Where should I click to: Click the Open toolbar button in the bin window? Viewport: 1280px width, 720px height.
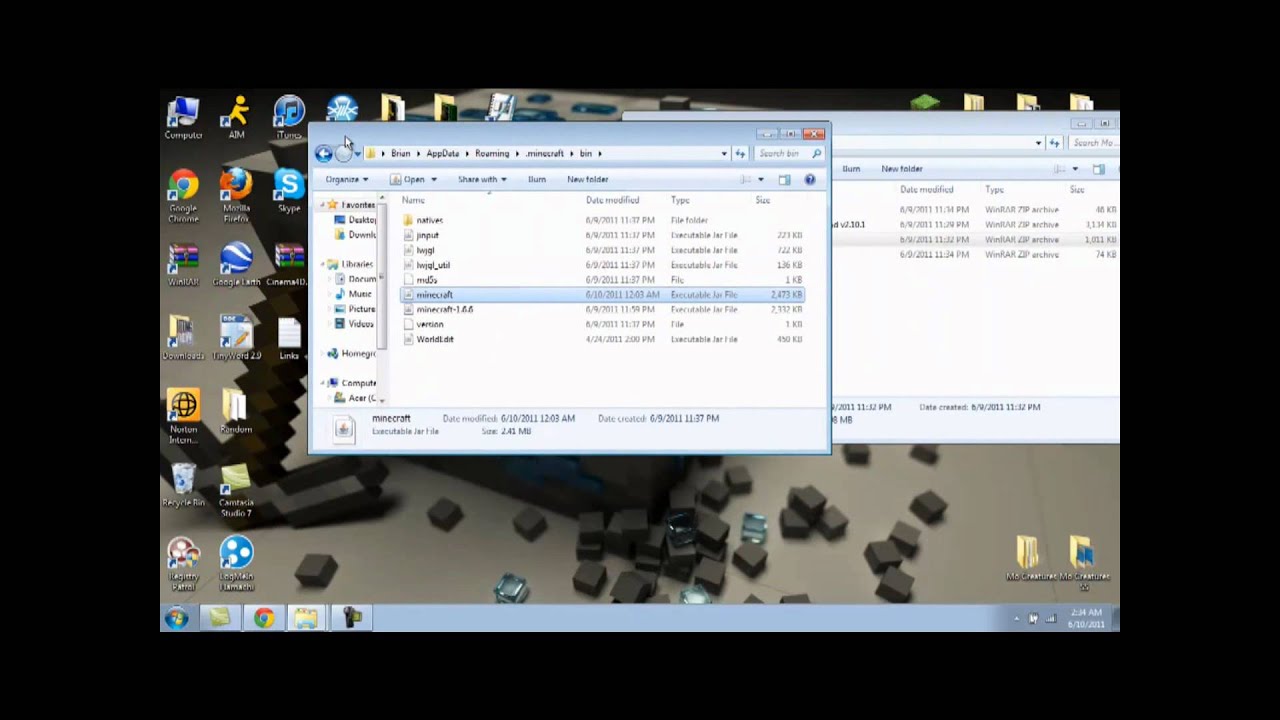point(408,180)
